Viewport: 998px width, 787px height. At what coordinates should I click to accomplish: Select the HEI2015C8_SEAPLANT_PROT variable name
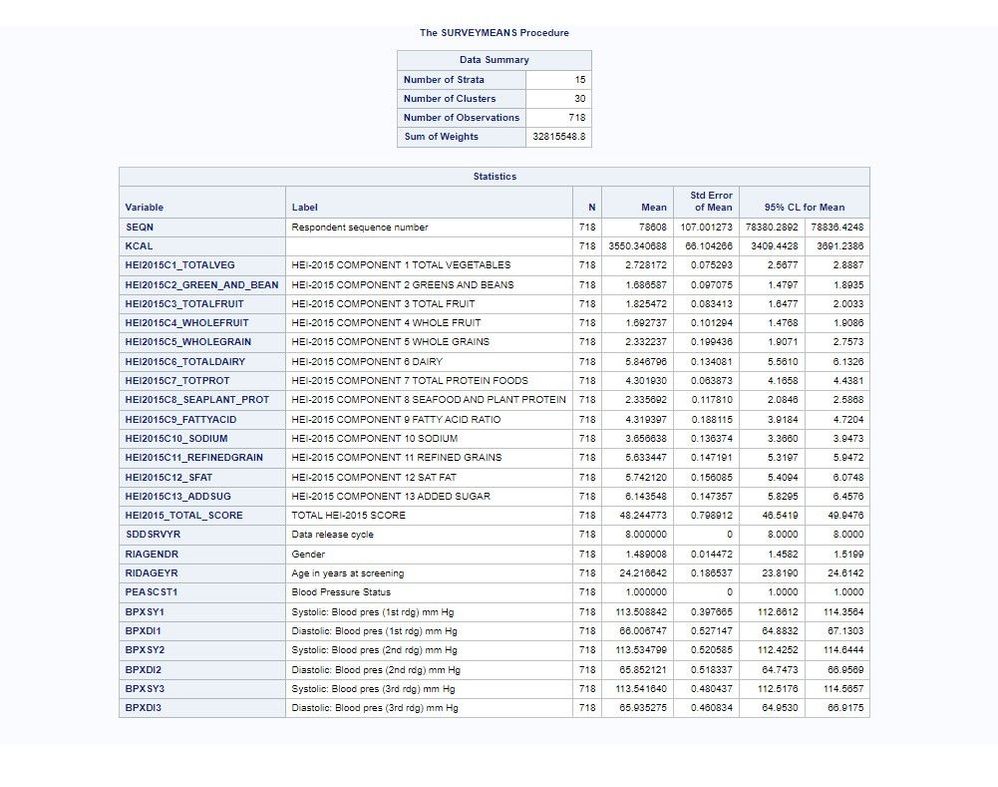[197, 400]
